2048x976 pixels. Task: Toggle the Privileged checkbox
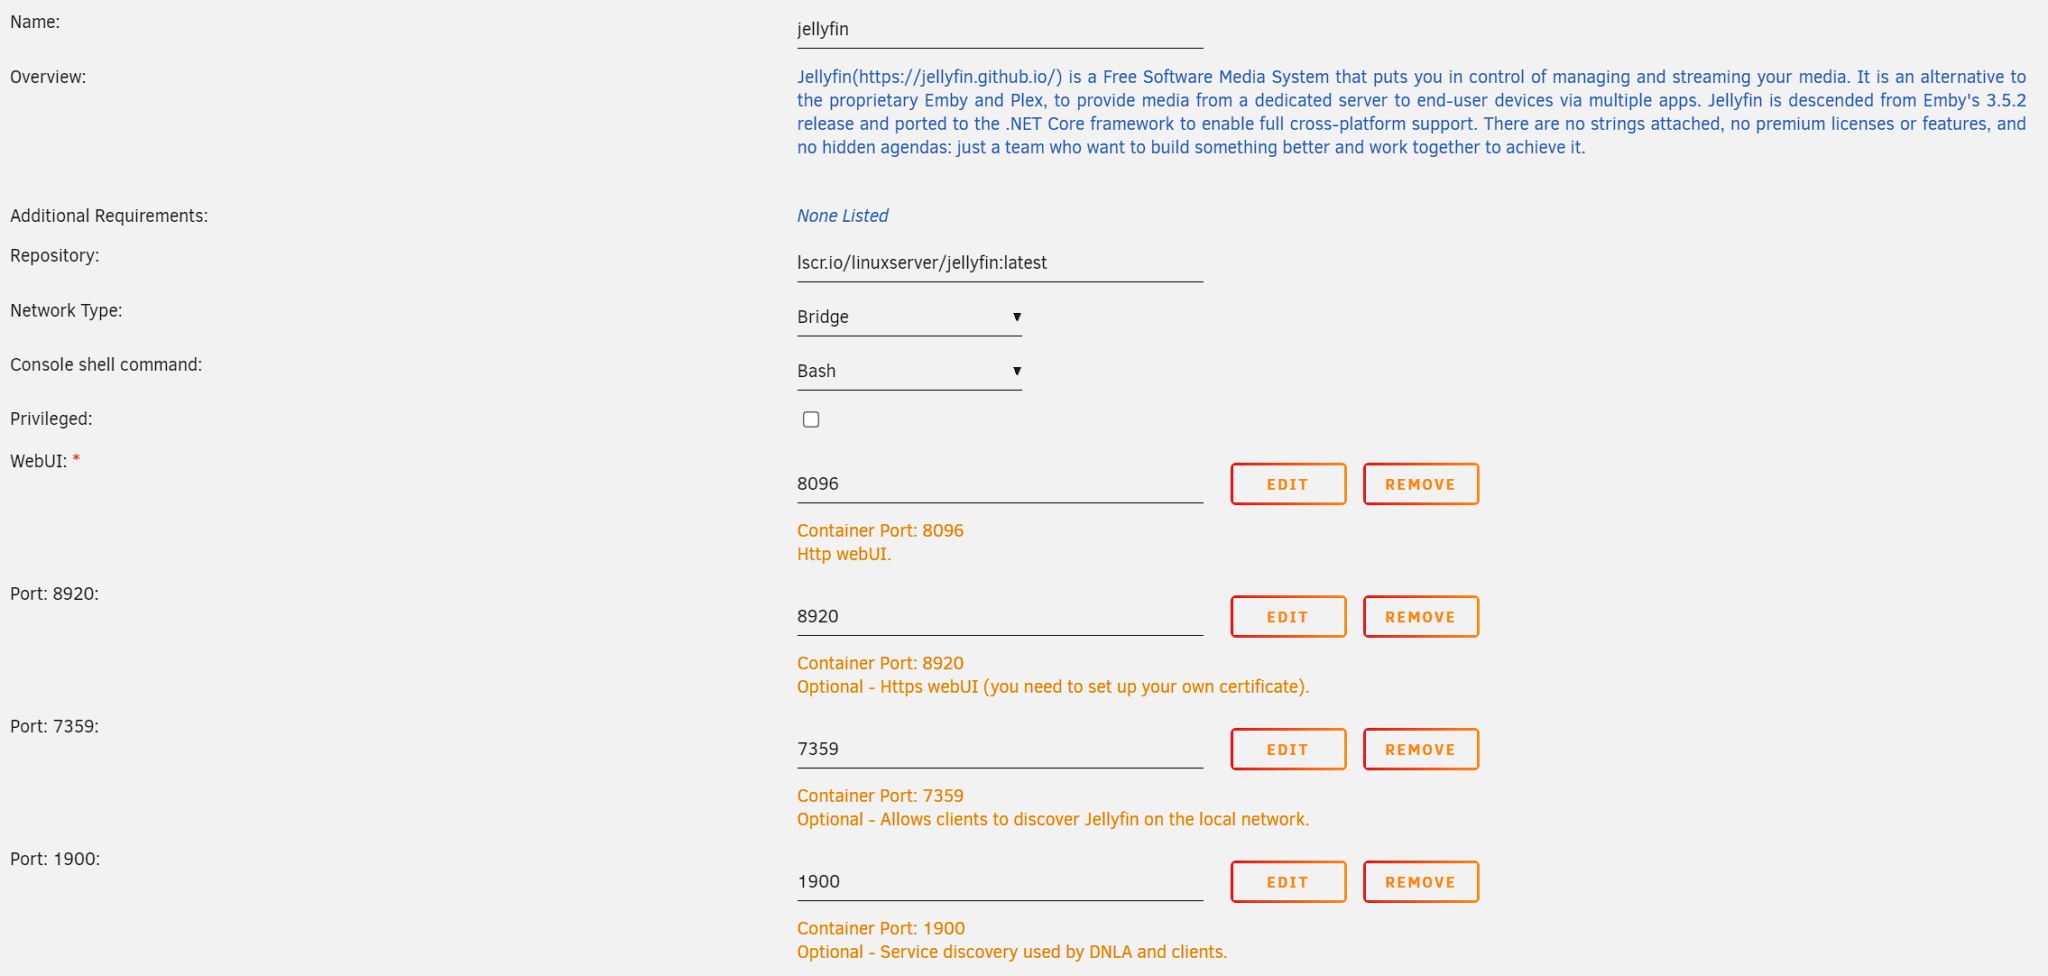[x=811, y=420]
